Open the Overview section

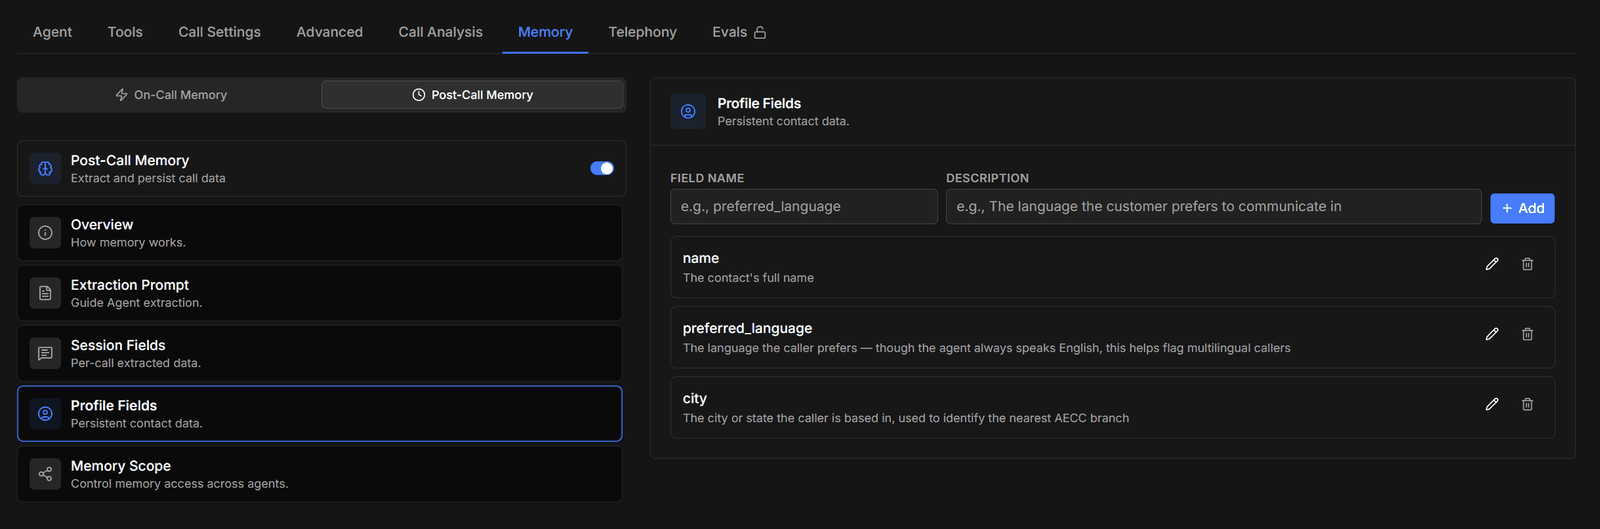click(x=320, y=233)
